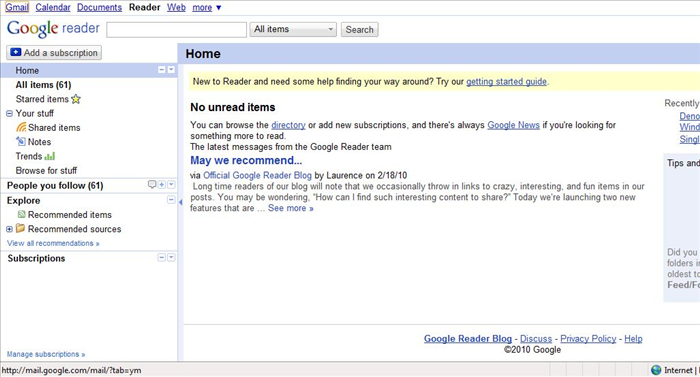Open Documents from the top bar
700x377 pixels.
100,7
